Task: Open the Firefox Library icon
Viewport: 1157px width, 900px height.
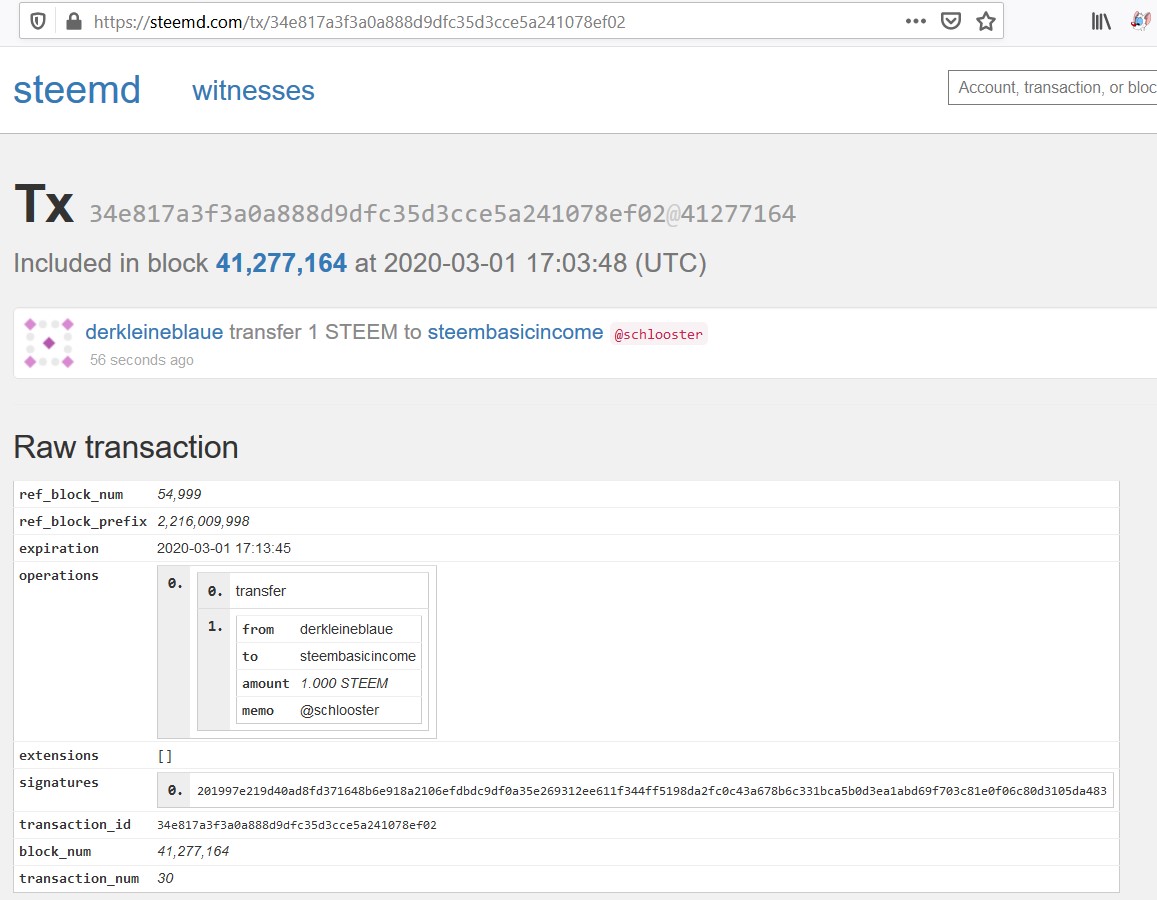Action: (x=1101, y=21)
